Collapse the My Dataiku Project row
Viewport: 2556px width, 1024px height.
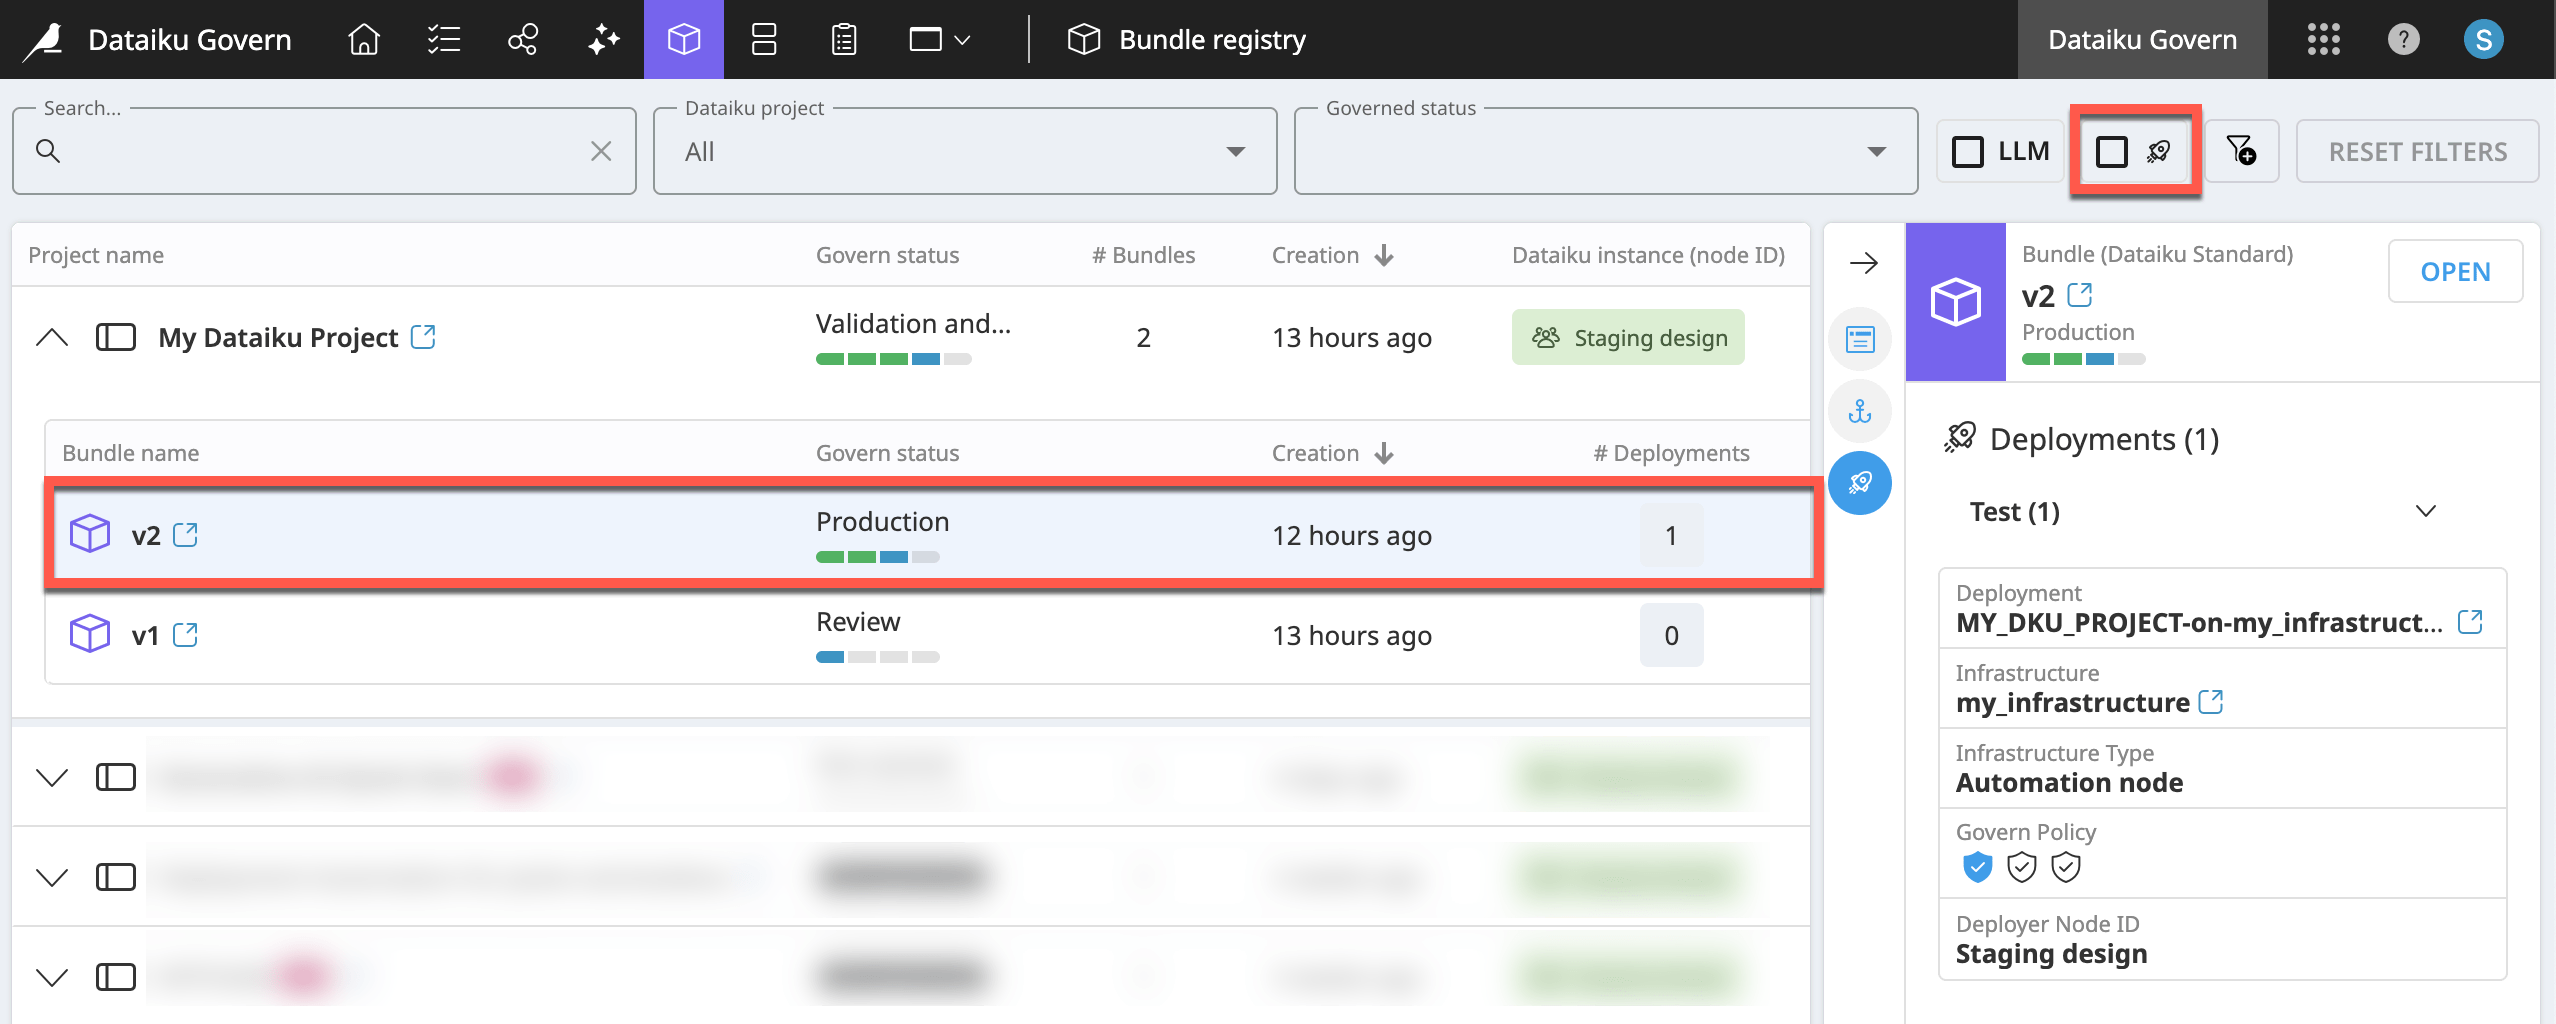[x=52, y=337]
